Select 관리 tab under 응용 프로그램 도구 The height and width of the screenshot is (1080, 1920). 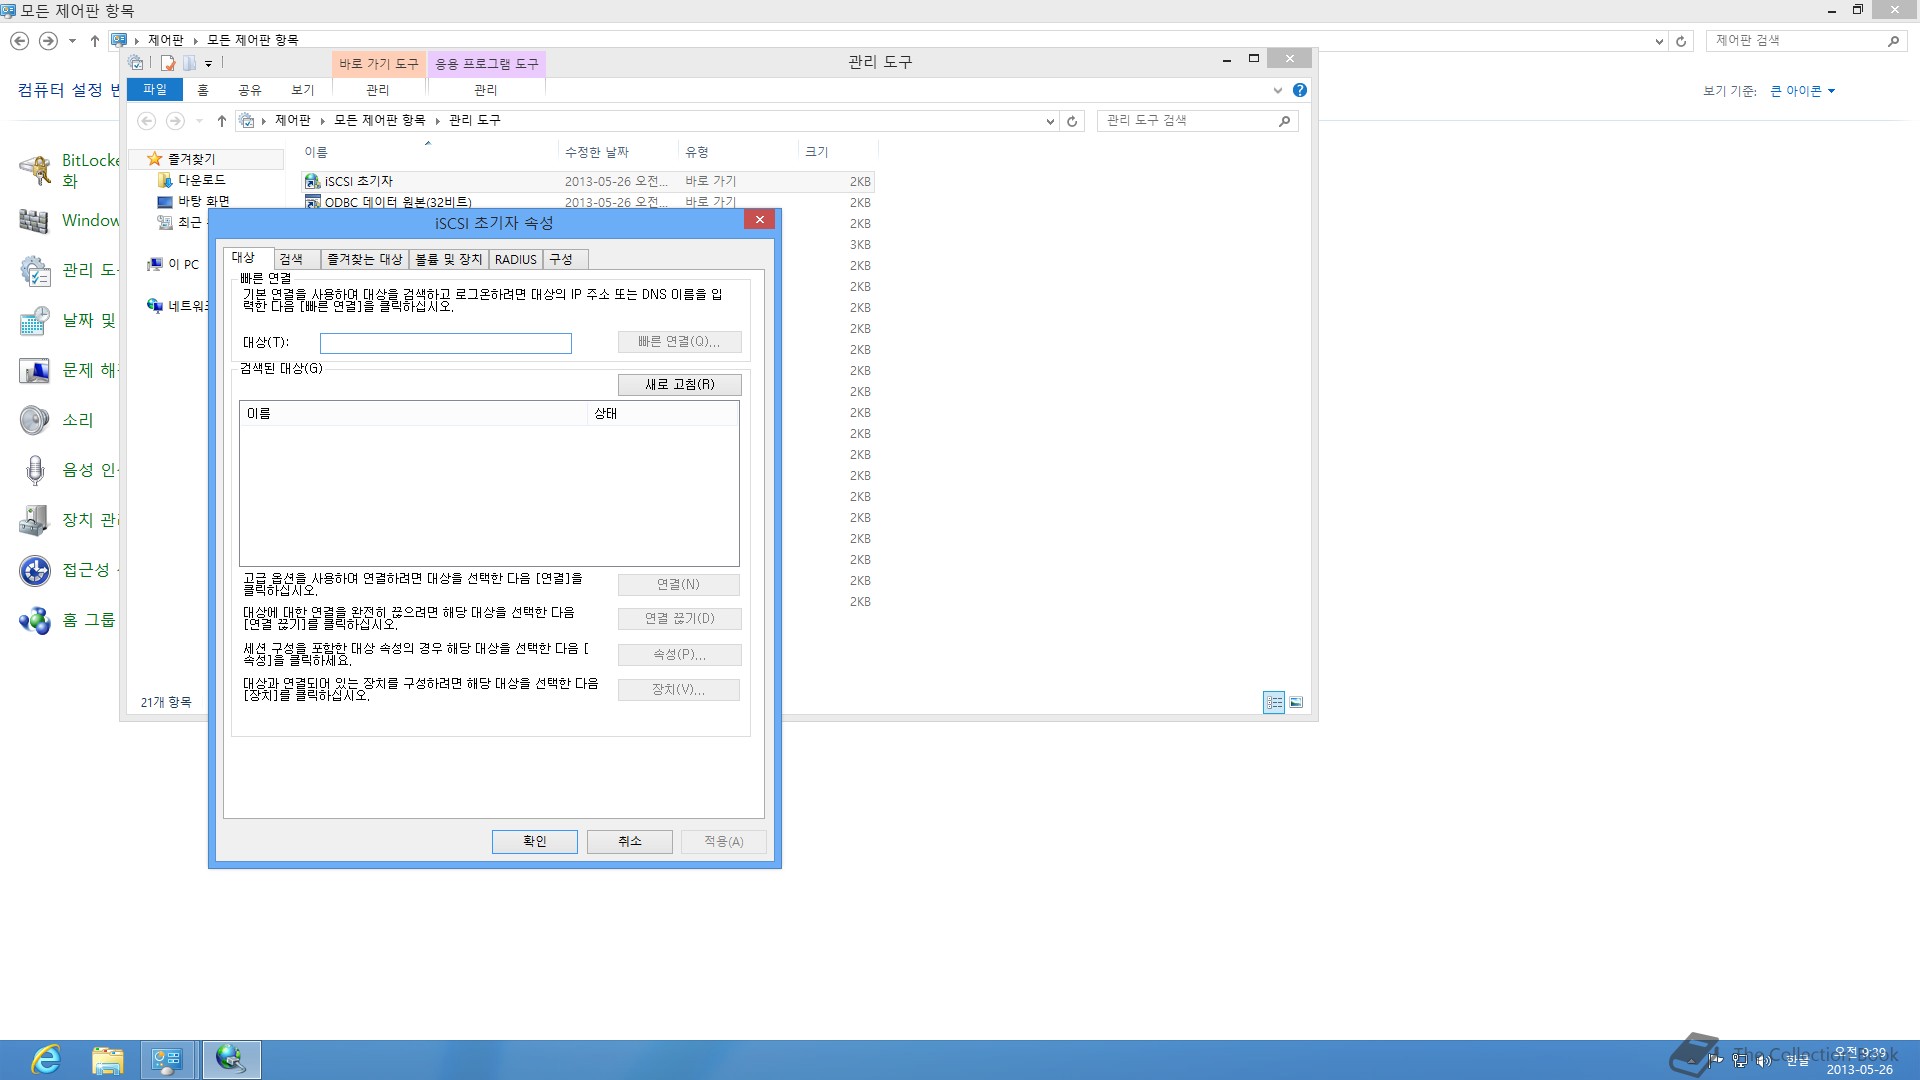486,90
